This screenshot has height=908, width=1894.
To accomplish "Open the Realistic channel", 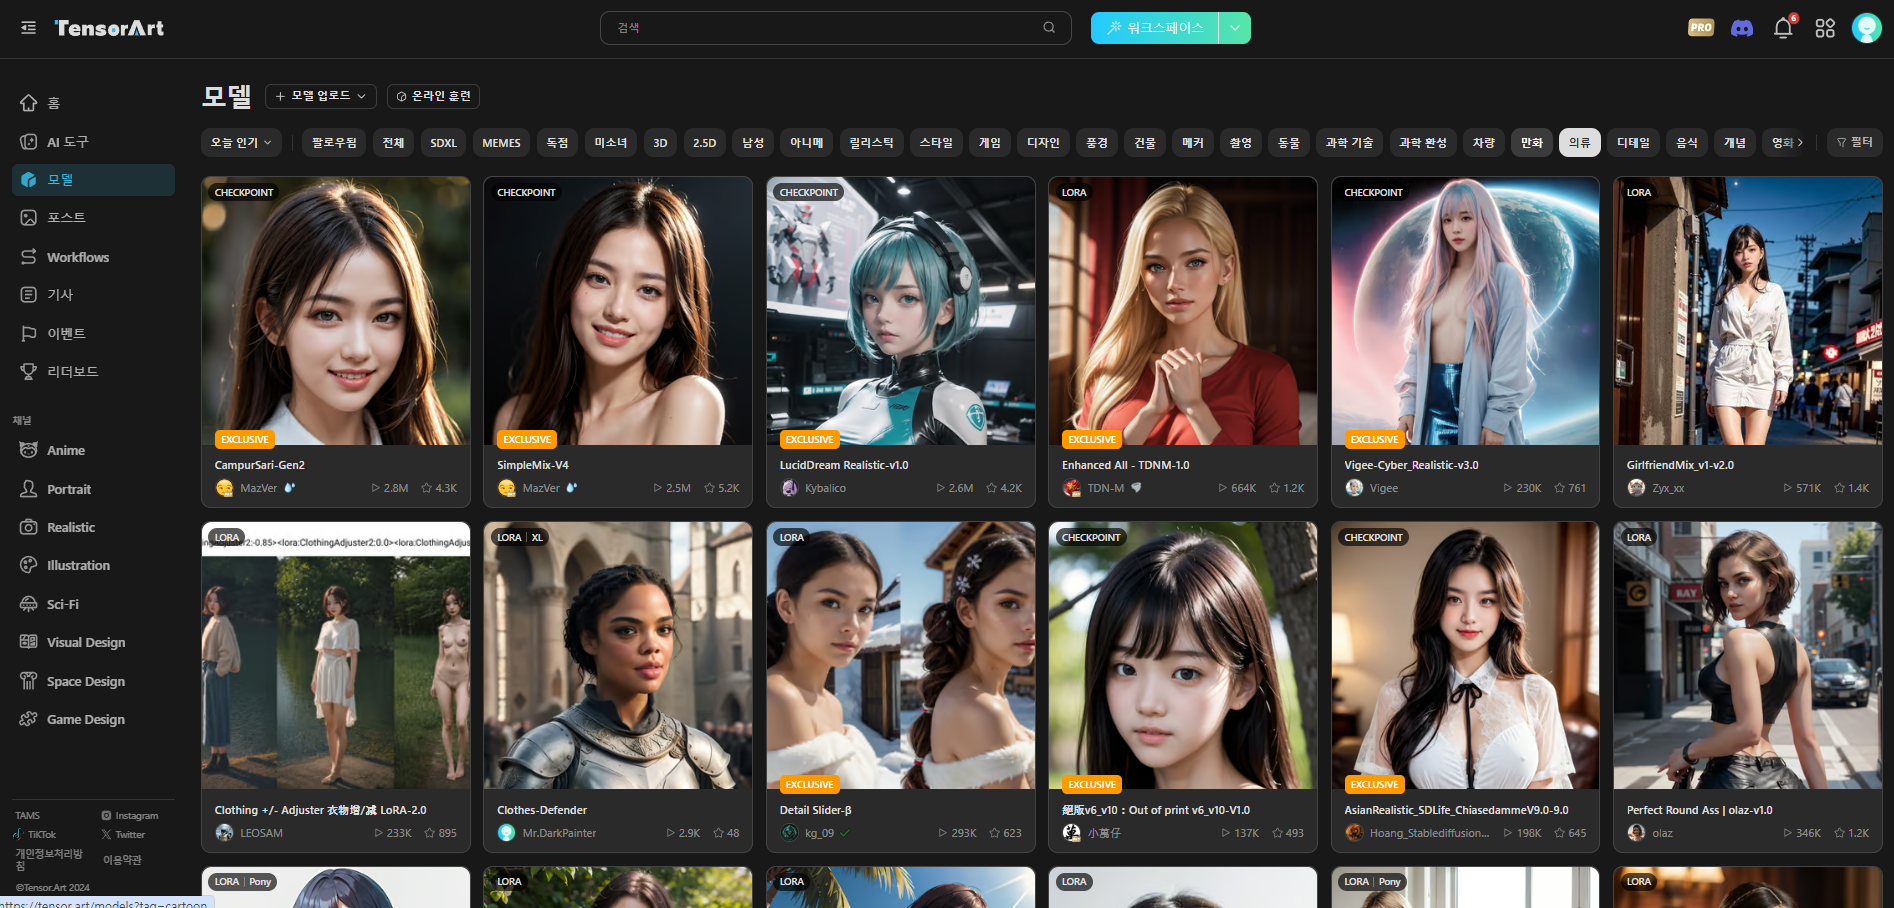I will [93, 527].
